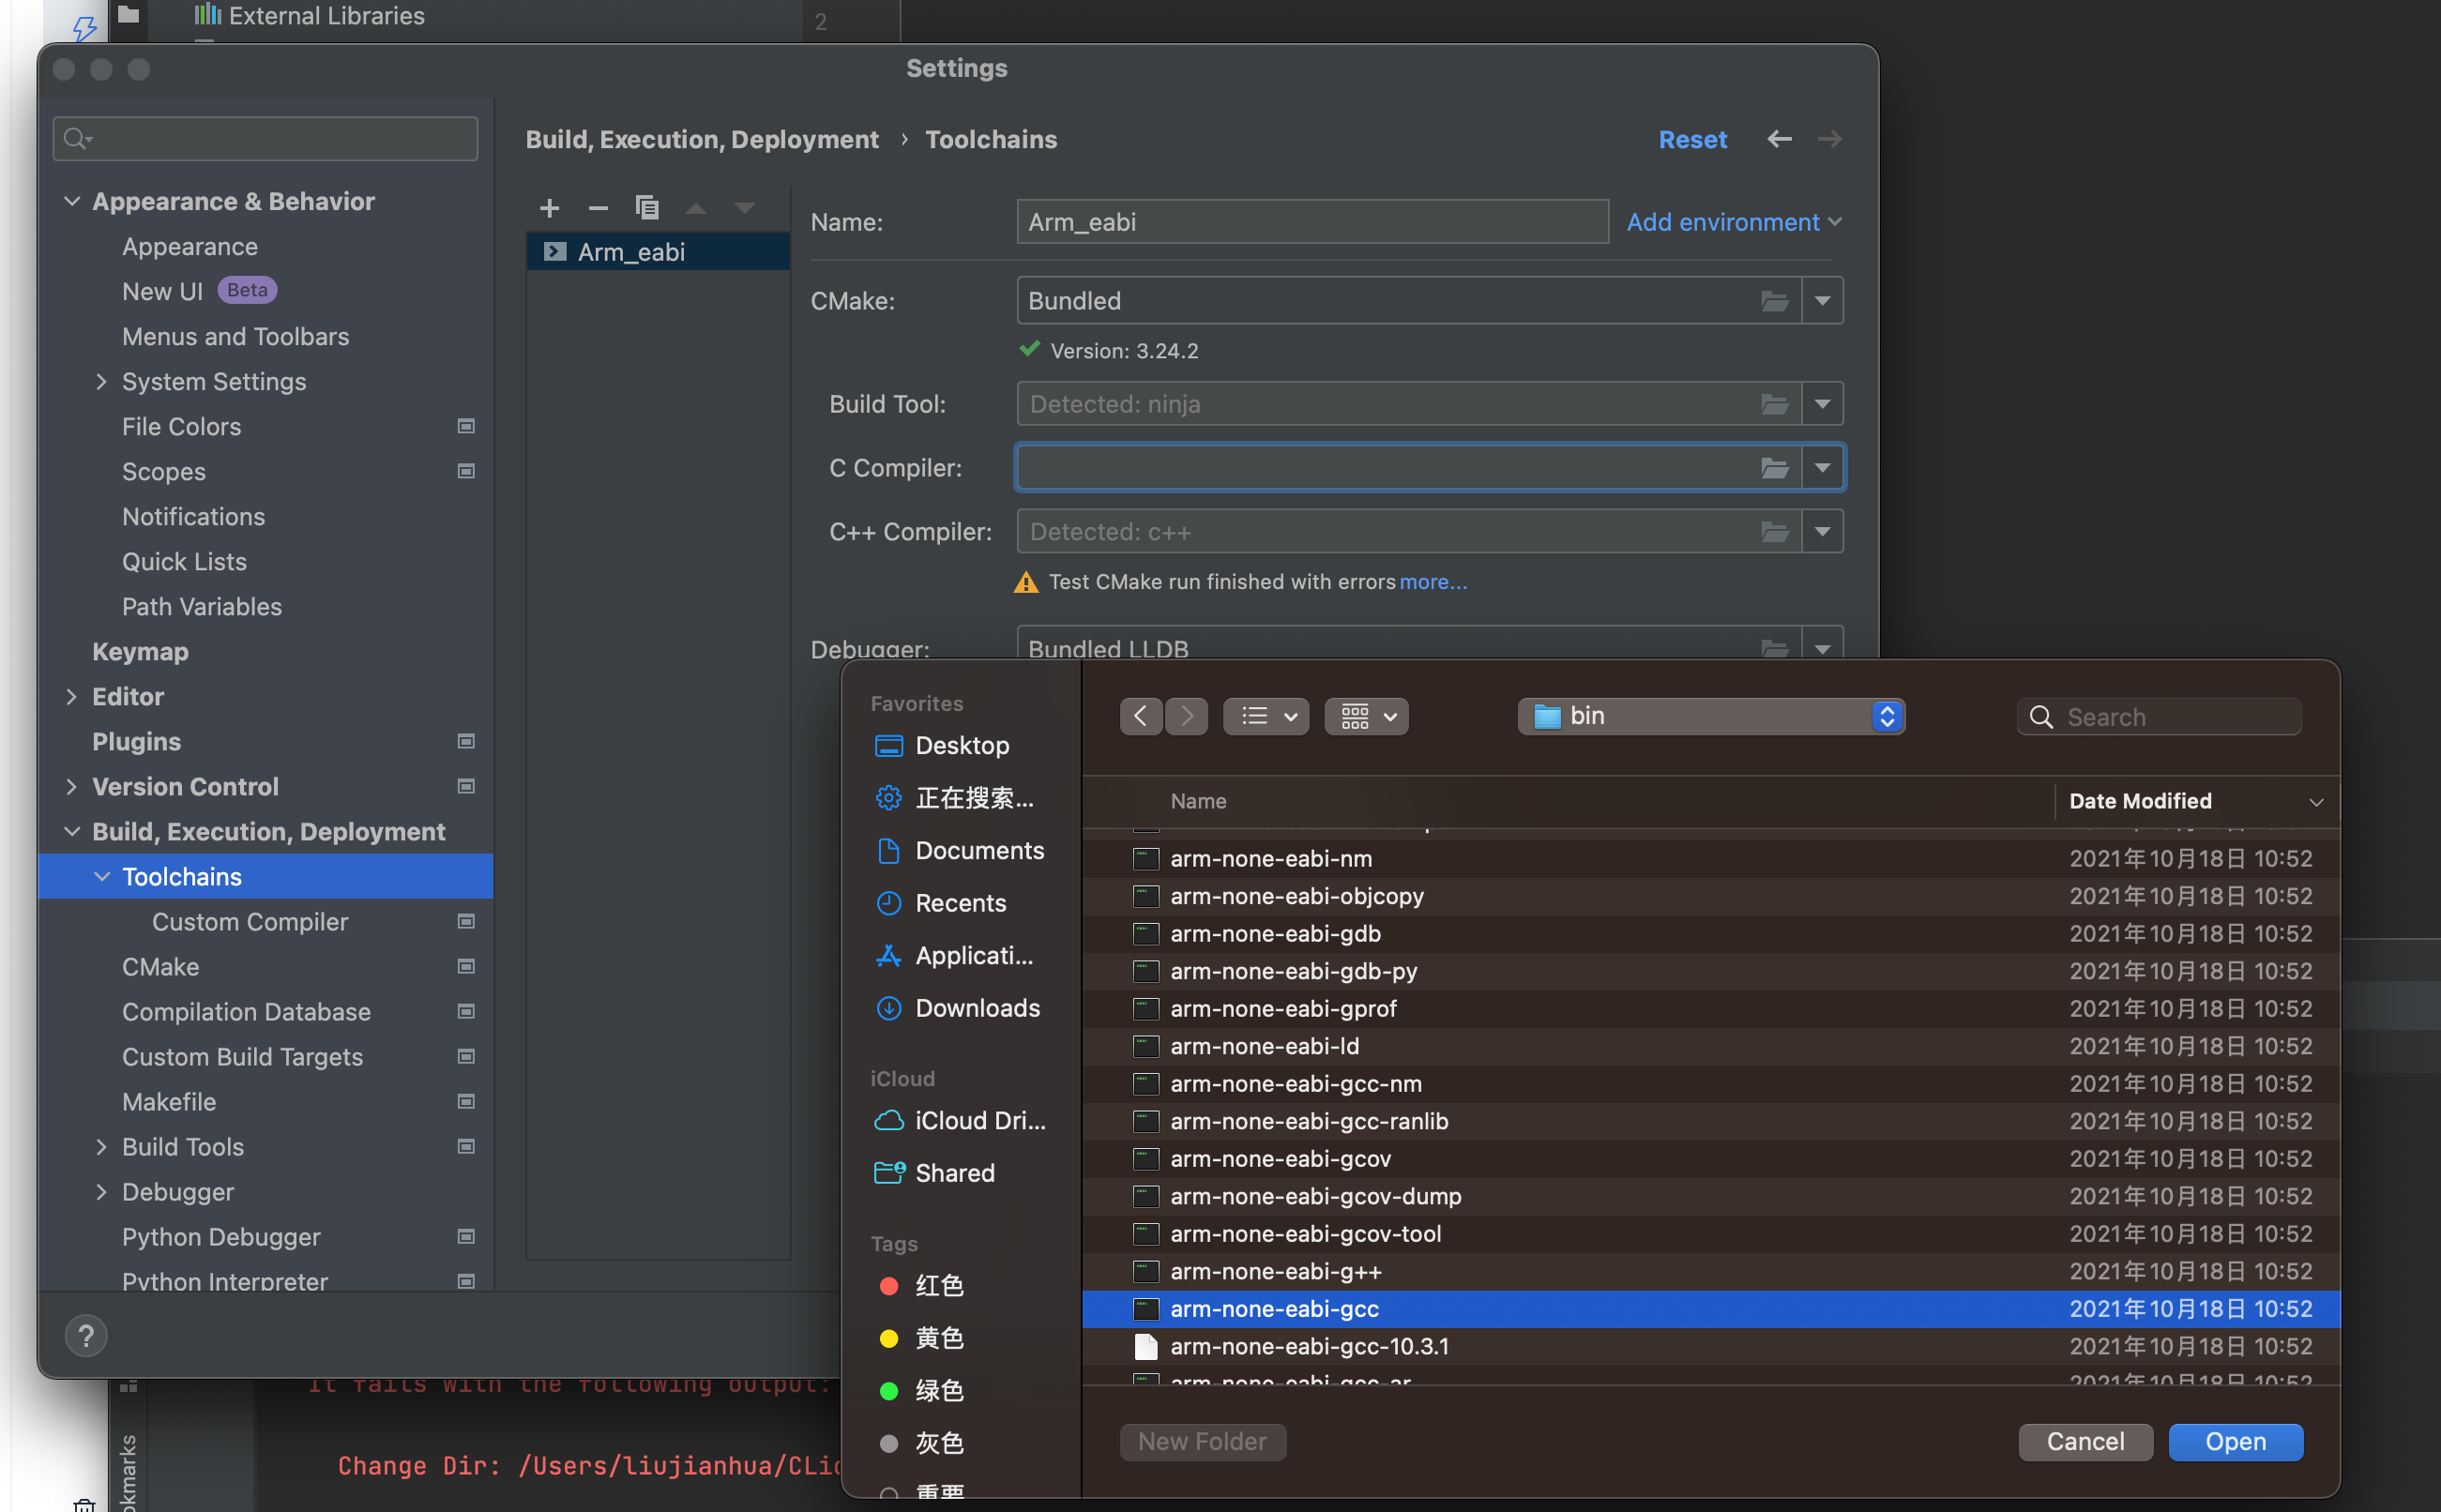Browse for Build Tool folder icon

pyautogui.click(x=1775, y=404)
